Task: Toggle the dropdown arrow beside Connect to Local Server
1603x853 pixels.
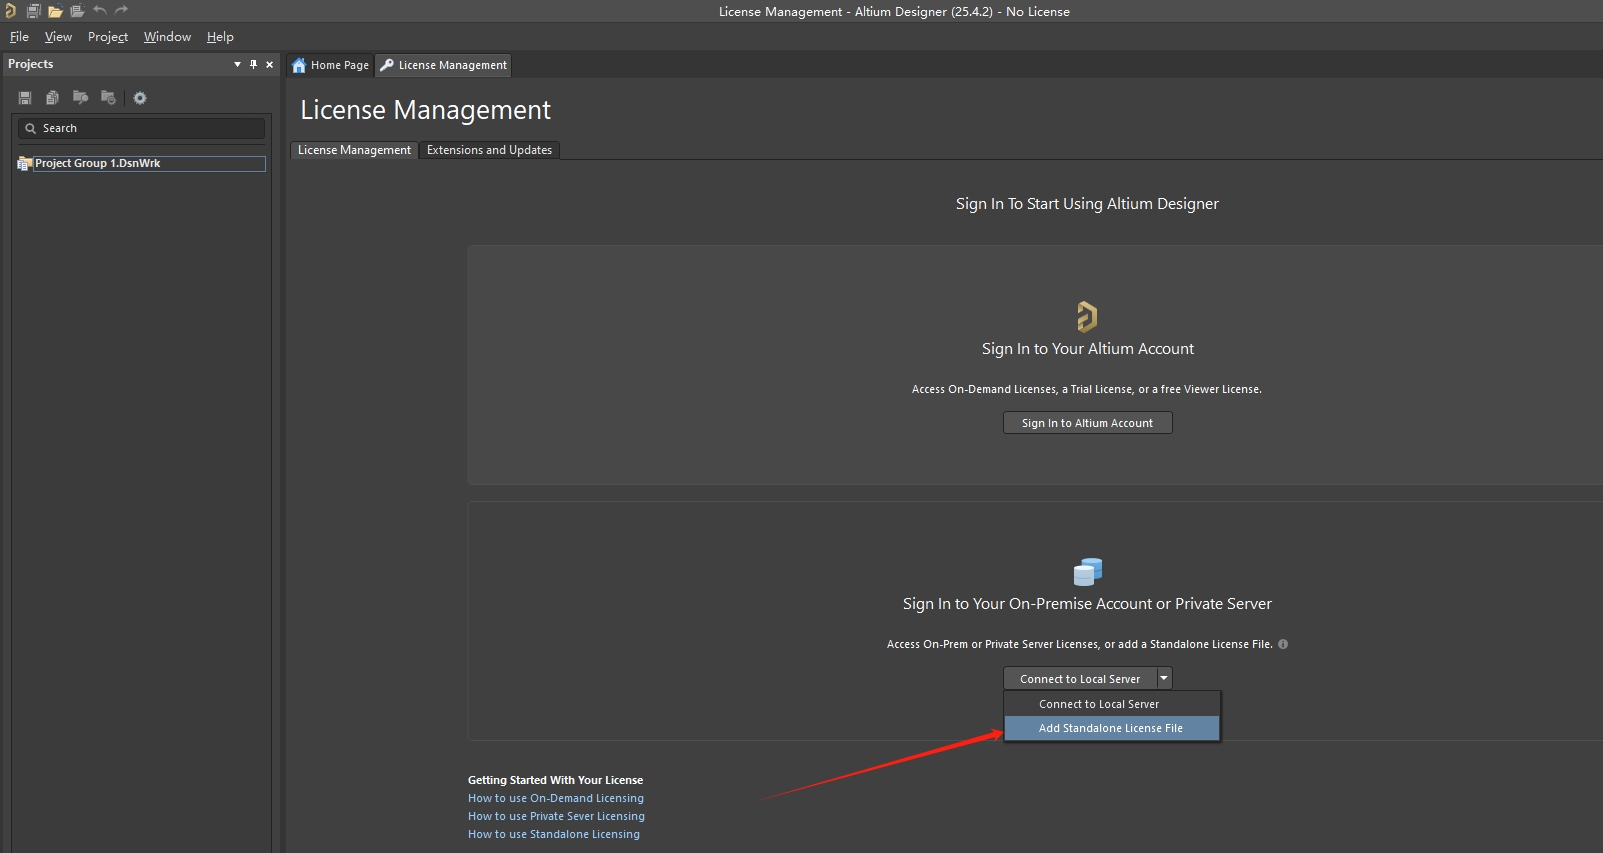Action: pyautogui.click(x=1164, y=679)
